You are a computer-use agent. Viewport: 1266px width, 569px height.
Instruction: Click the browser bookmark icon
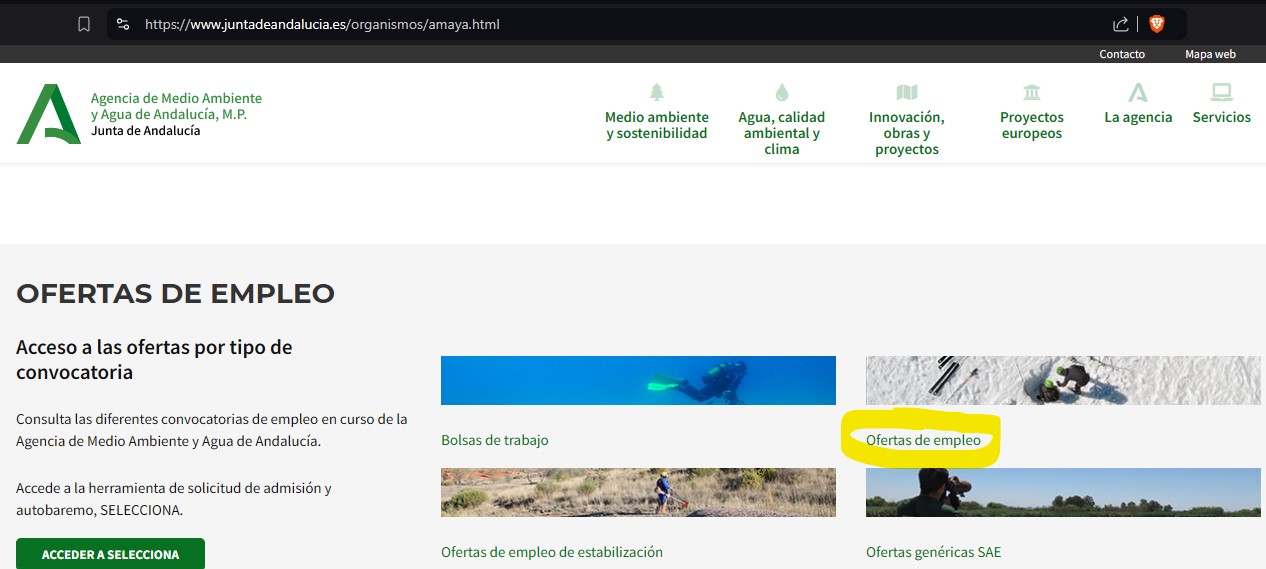coord(84,24)
